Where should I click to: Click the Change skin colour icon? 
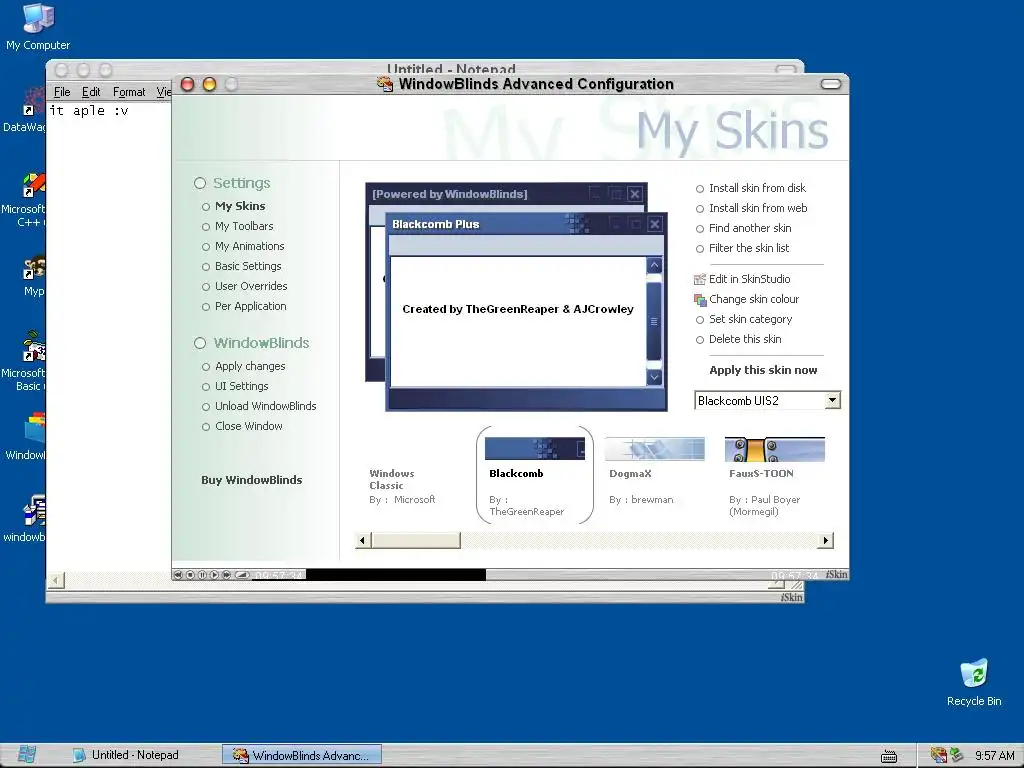pyautogui.click(x=699, y=300)
